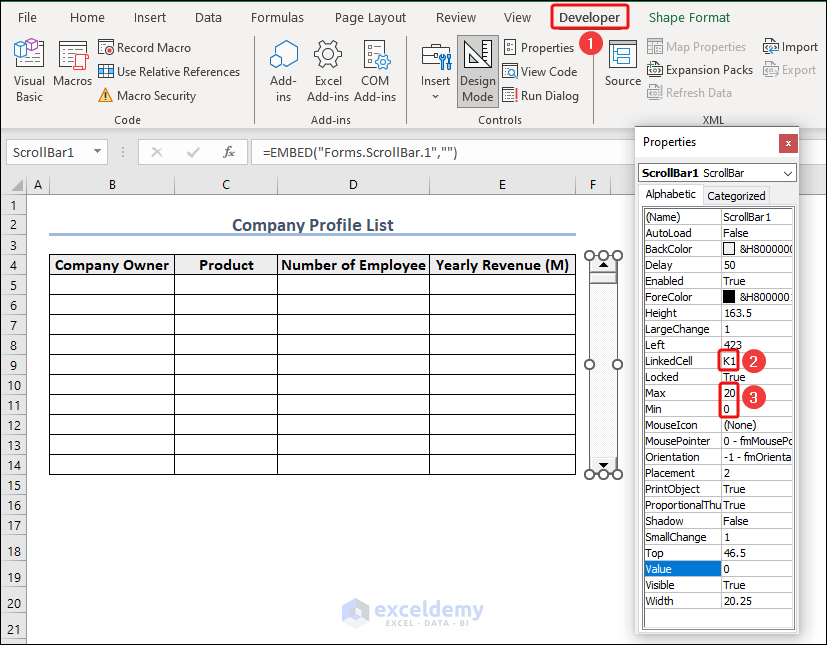Viewport: 827px width, 645px height.
Task: Click the Run Dialog icon
Action: pyautogui.click(x=541, y=95)
